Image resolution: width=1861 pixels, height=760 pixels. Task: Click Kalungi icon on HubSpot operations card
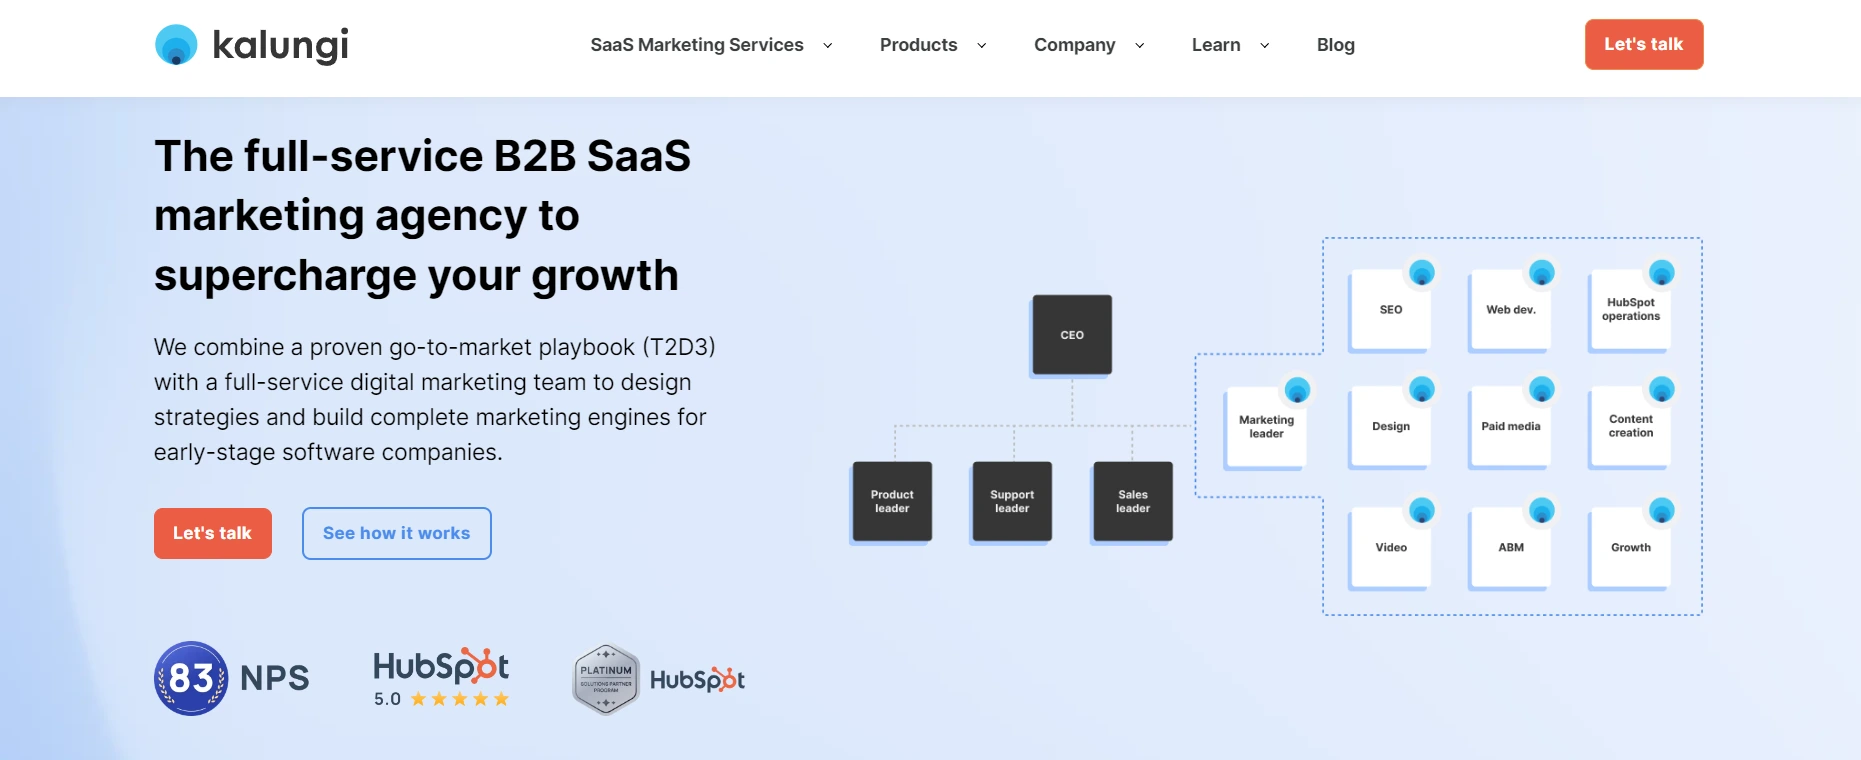1662,272
